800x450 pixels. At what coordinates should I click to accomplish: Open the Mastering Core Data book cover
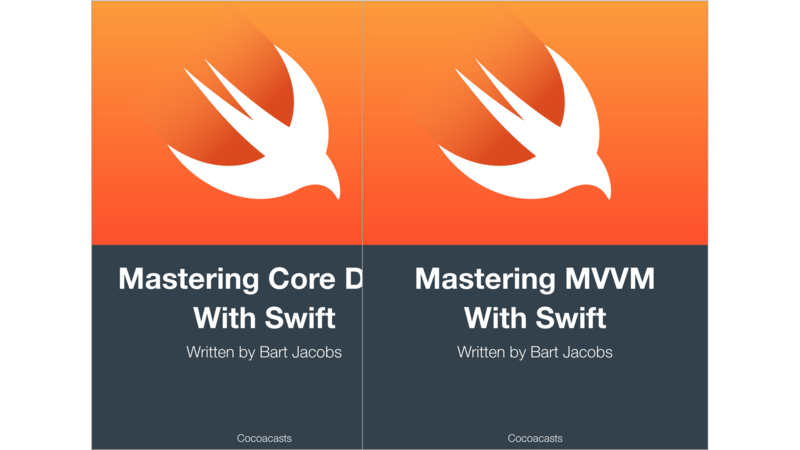(x=227, y=225)
